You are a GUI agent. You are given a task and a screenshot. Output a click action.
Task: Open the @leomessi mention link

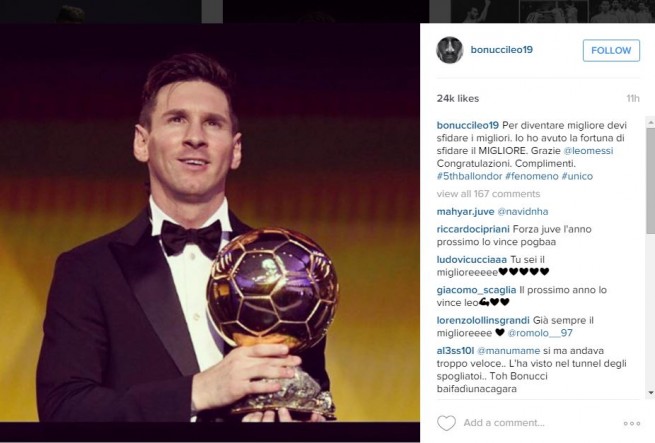(x=588, y=150)
